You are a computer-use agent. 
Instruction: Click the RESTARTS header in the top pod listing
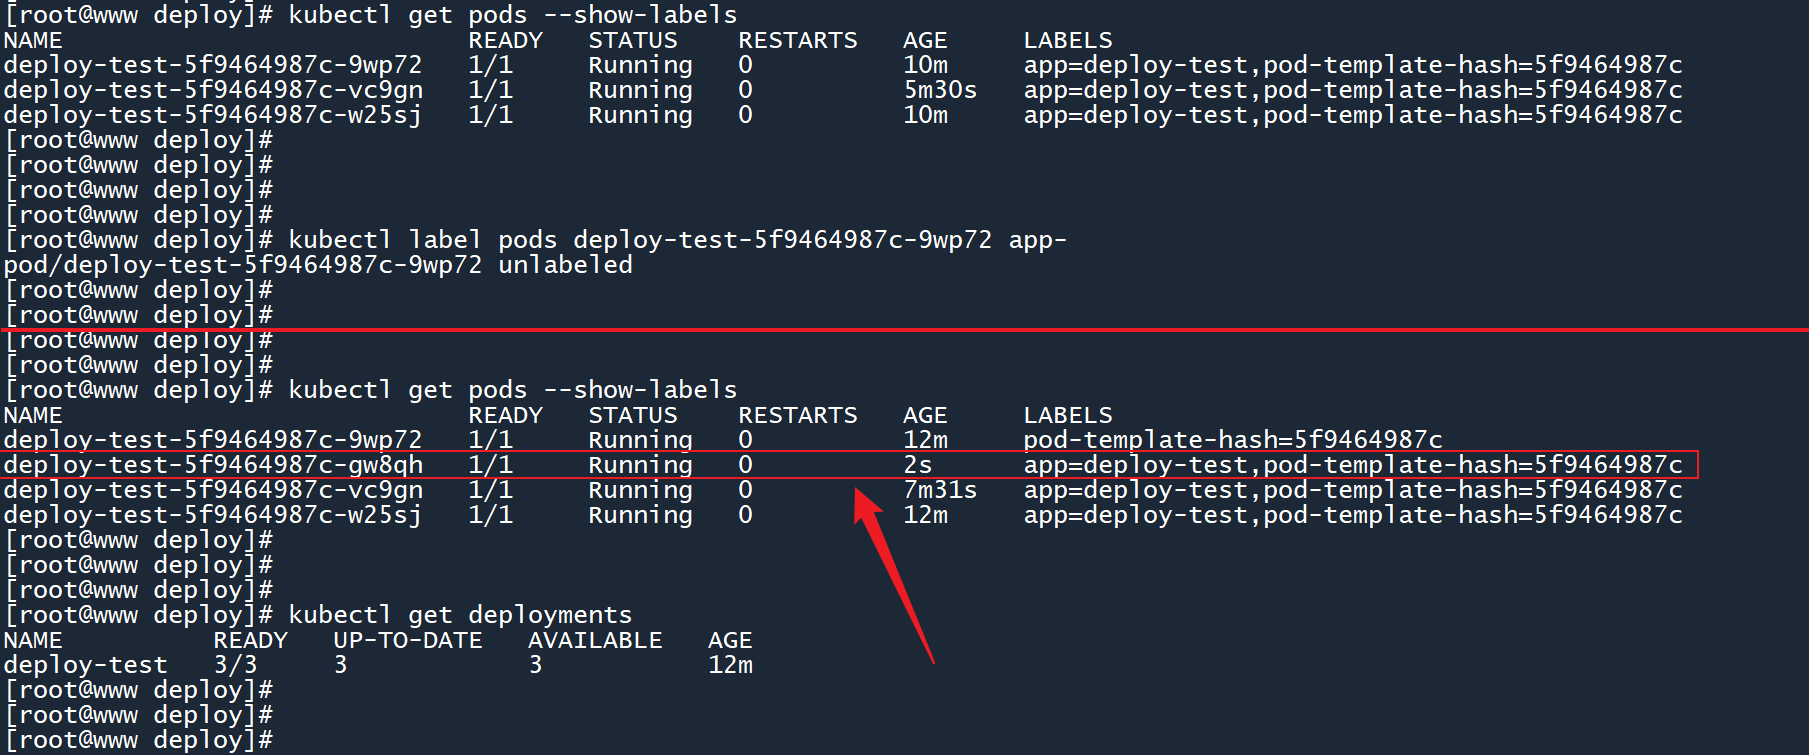797,40
